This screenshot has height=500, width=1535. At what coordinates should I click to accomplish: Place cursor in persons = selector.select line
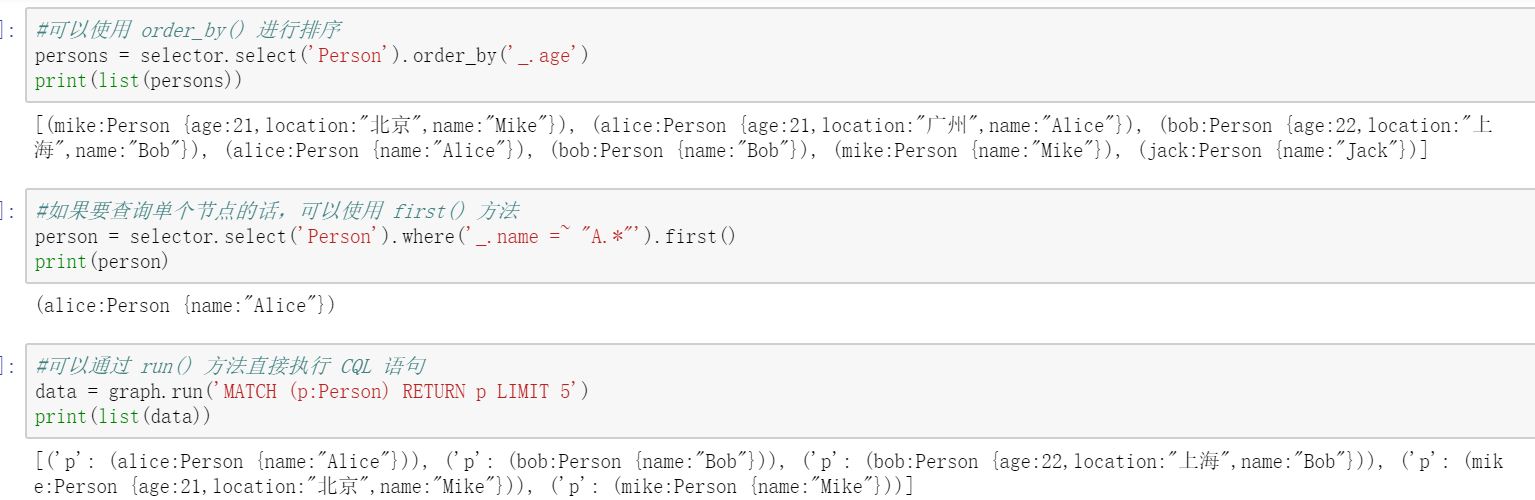312,56
